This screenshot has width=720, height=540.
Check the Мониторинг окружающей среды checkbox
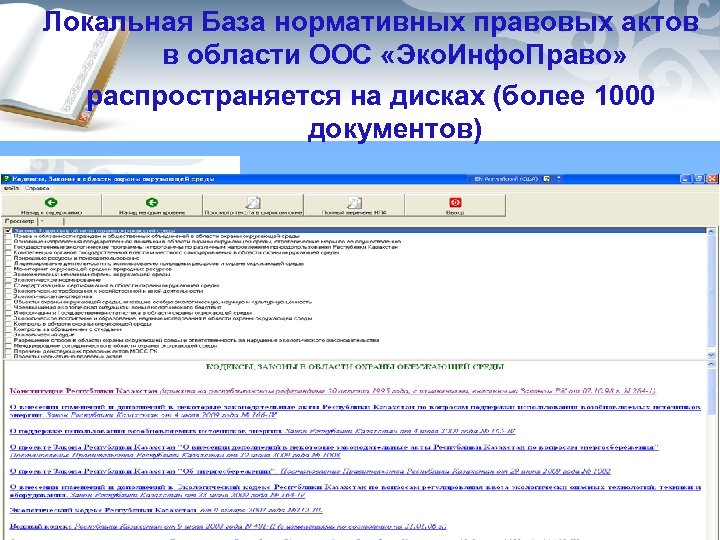click(8, 269)
